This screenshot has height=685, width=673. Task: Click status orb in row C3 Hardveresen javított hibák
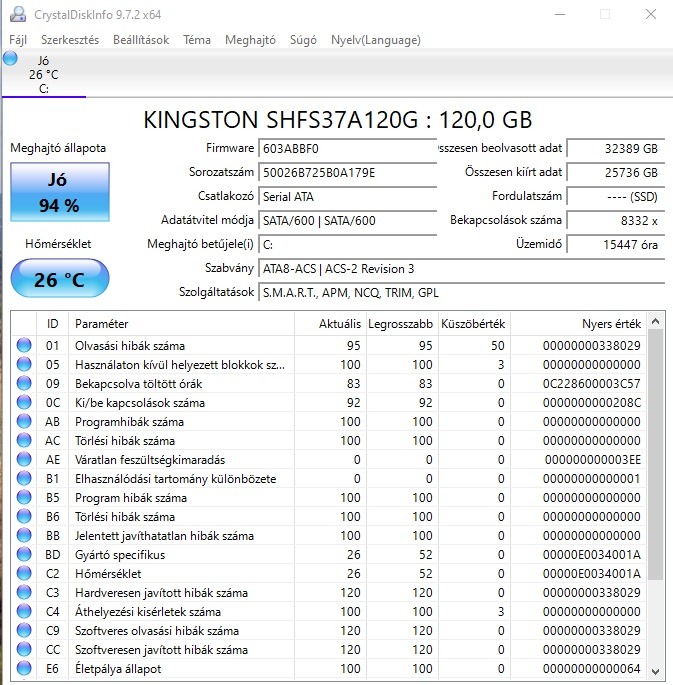(24, 592)
